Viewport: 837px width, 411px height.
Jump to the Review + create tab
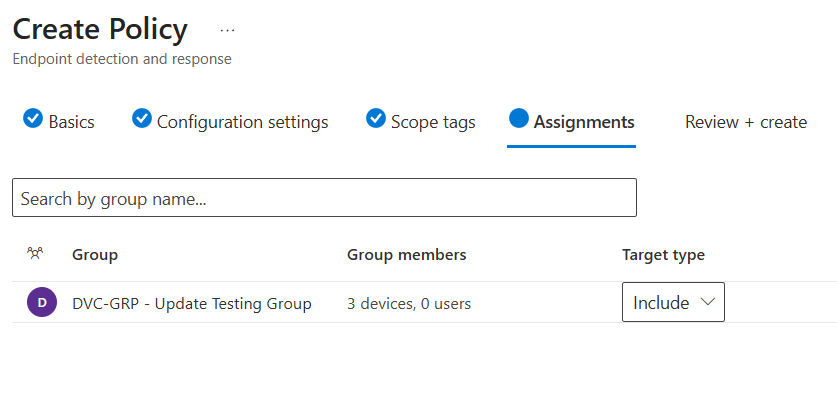745,122
